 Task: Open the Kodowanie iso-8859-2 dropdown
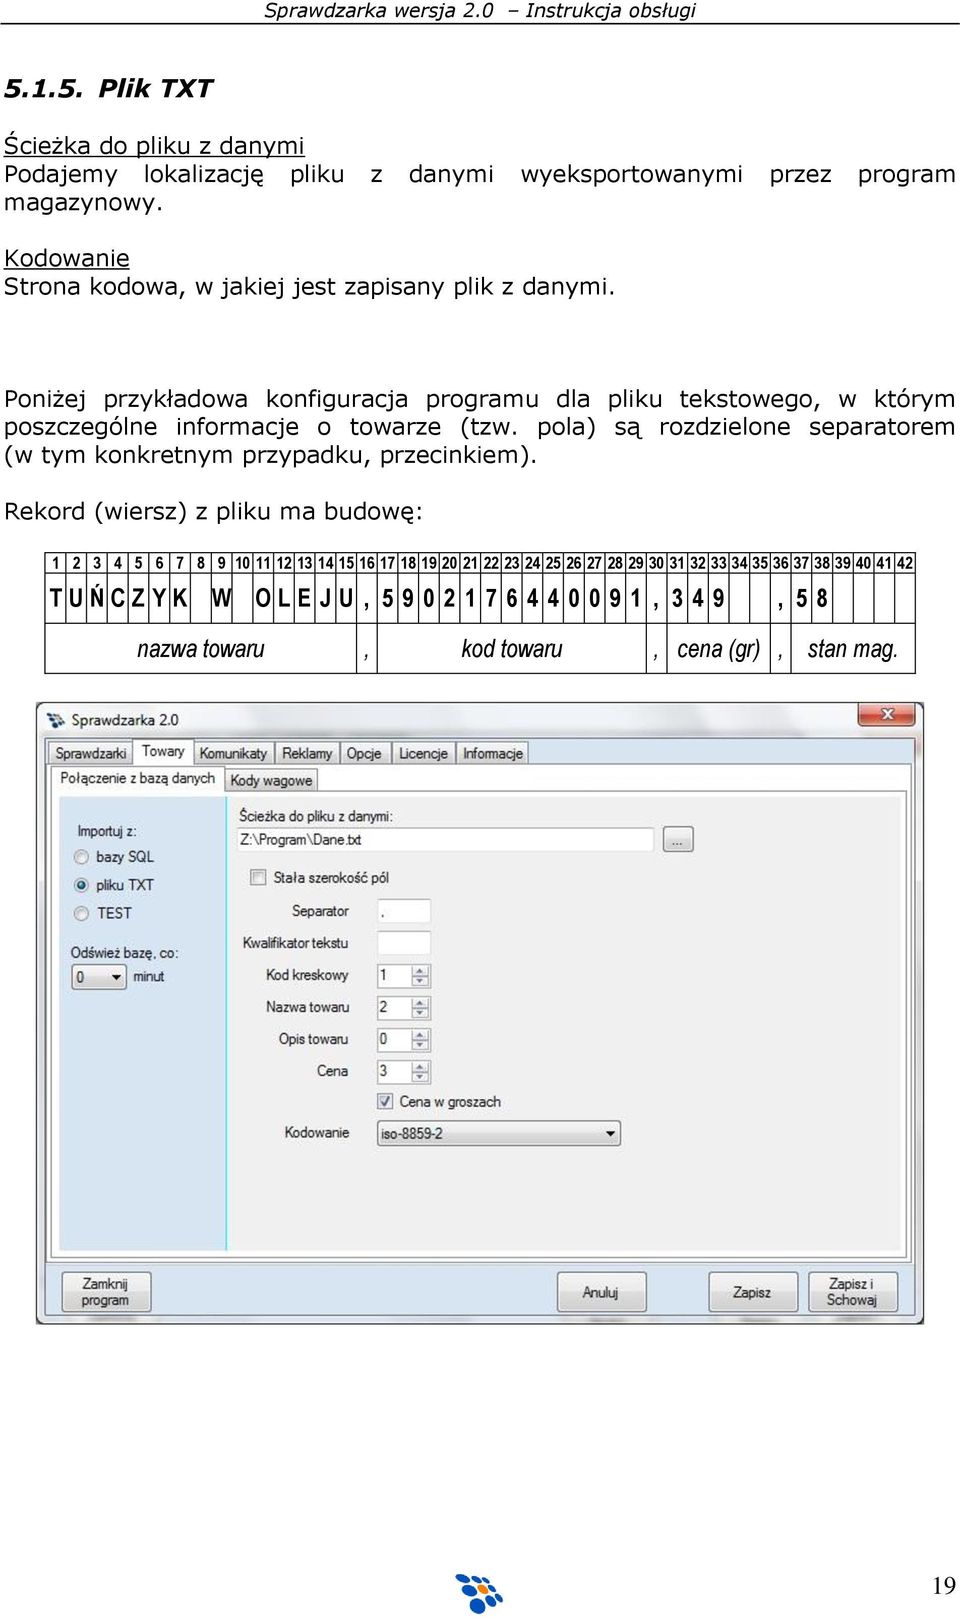pyautogui.click(x=499, y=1133)
